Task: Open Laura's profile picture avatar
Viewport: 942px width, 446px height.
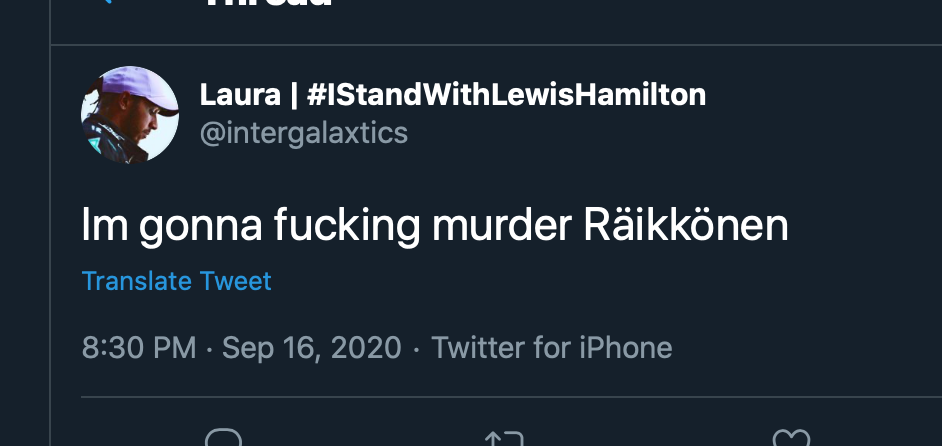Action: click(x=130, y=114)
